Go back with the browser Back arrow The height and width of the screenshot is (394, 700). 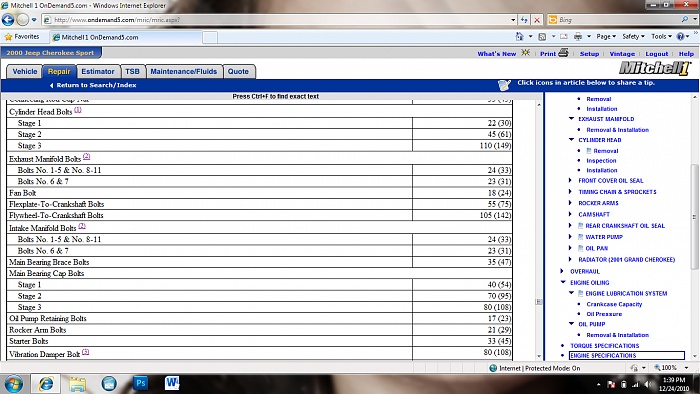point(8,20)
